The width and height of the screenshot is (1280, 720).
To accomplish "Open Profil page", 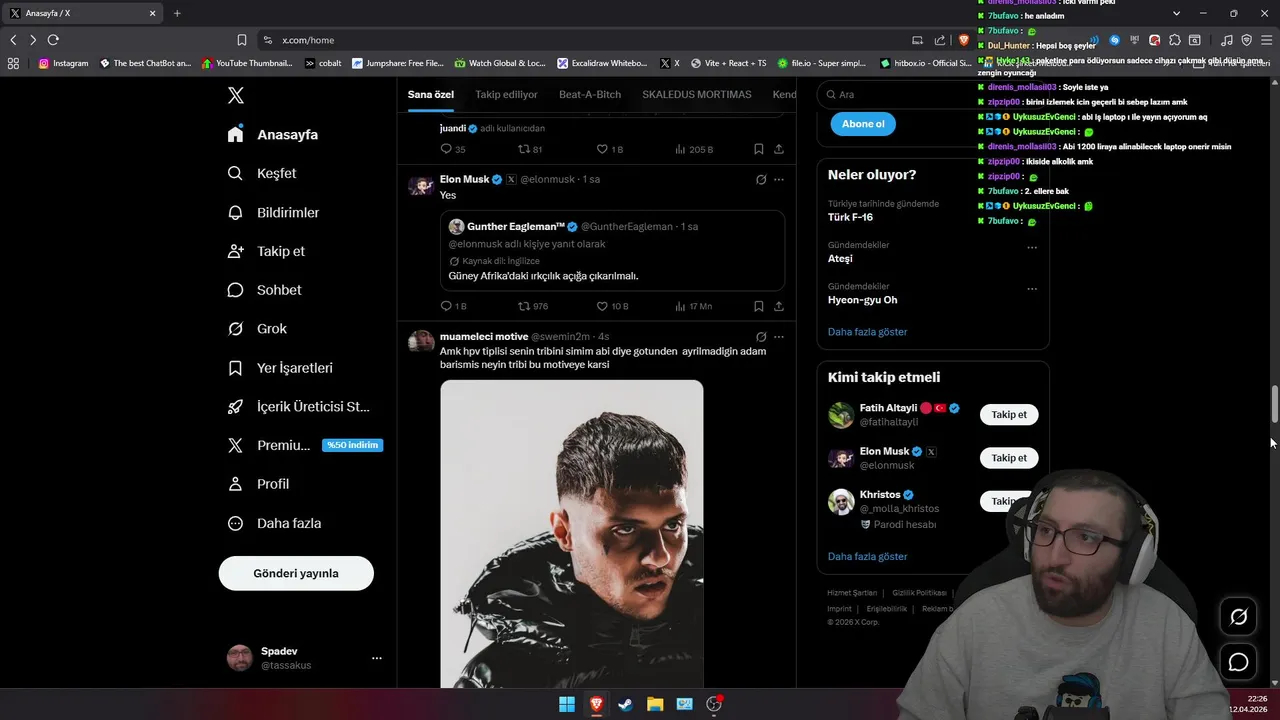I will 258,484.
